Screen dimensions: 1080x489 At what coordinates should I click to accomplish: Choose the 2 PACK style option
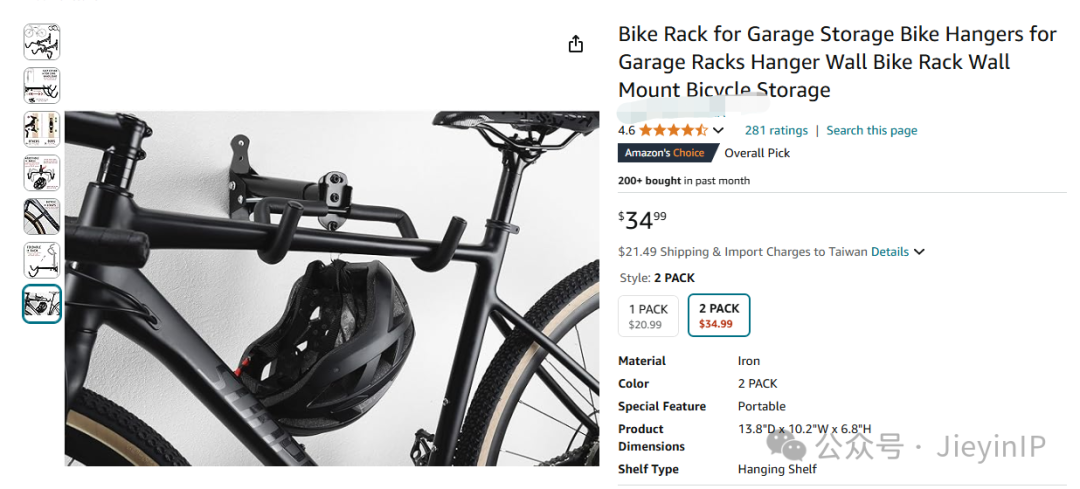click(718, 315)
